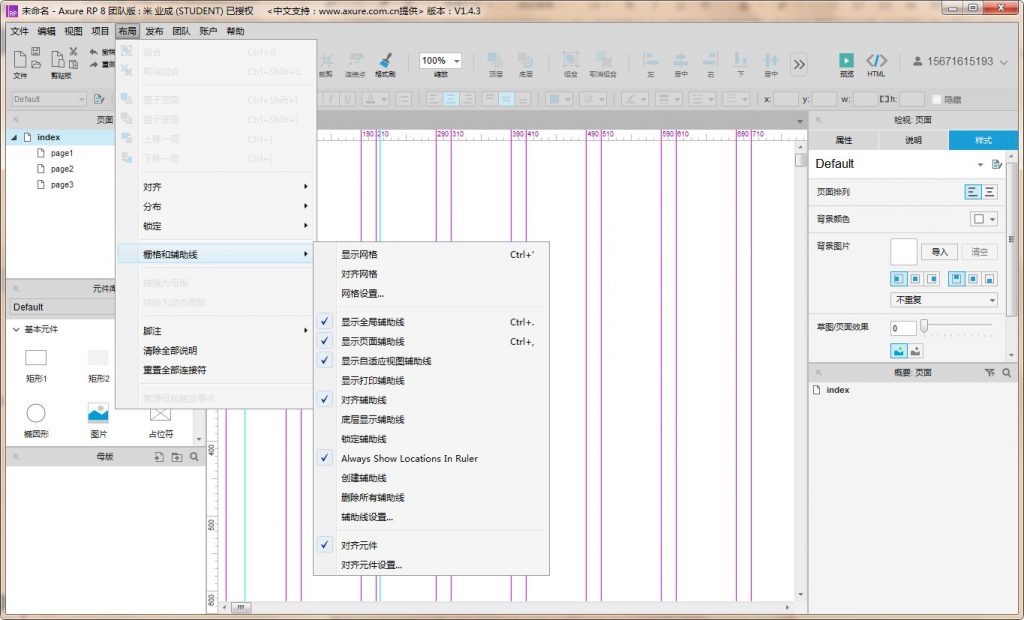Select the 图片 image widget
This screenshot has width=1024, height=620.
(98, 413)
